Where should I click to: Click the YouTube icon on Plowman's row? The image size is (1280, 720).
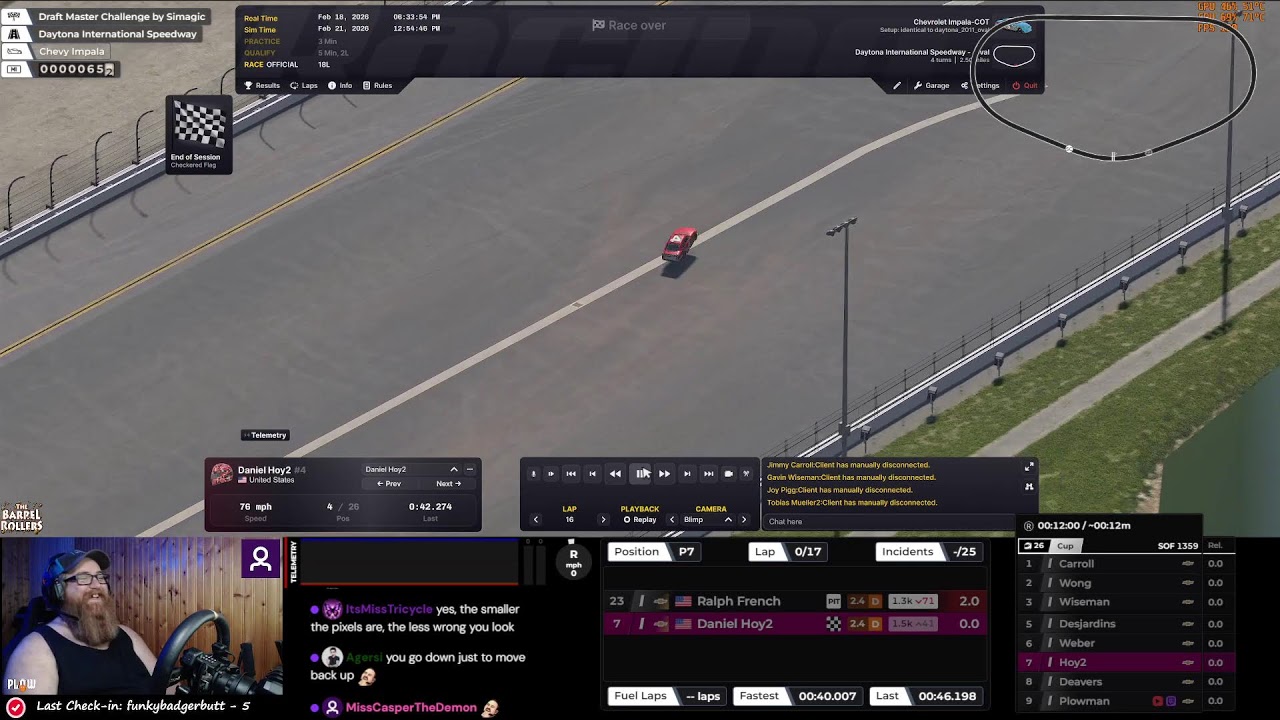[x=1158, y=701]
